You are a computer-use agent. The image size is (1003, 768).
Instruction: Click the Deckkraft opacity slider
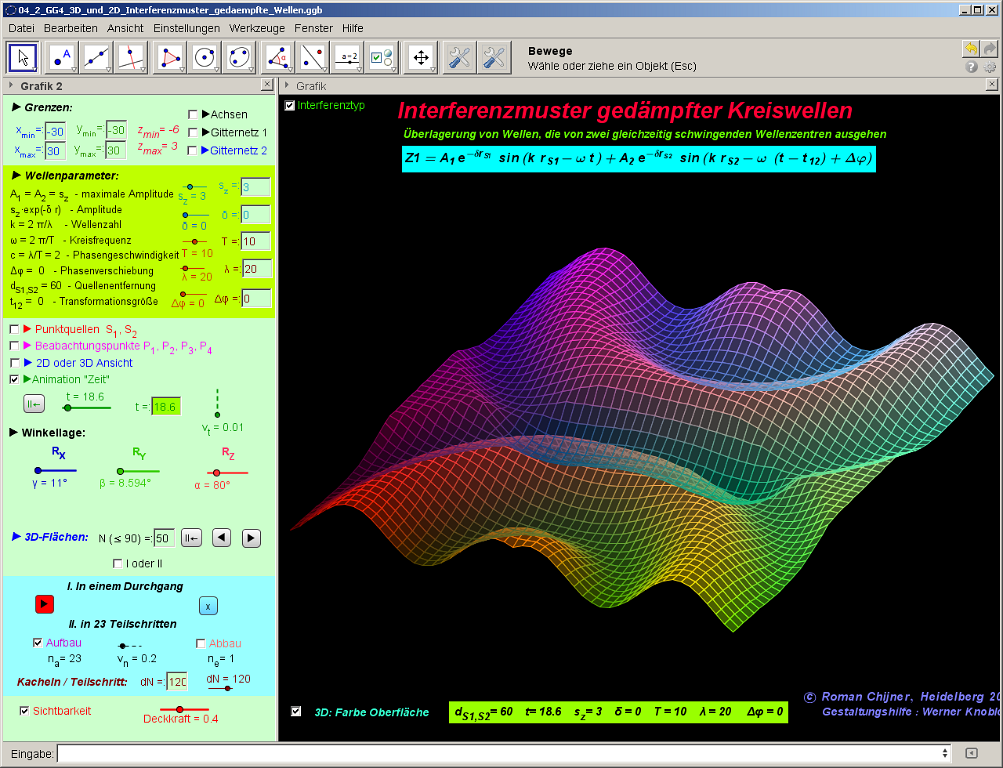click(x=180, y=709)
